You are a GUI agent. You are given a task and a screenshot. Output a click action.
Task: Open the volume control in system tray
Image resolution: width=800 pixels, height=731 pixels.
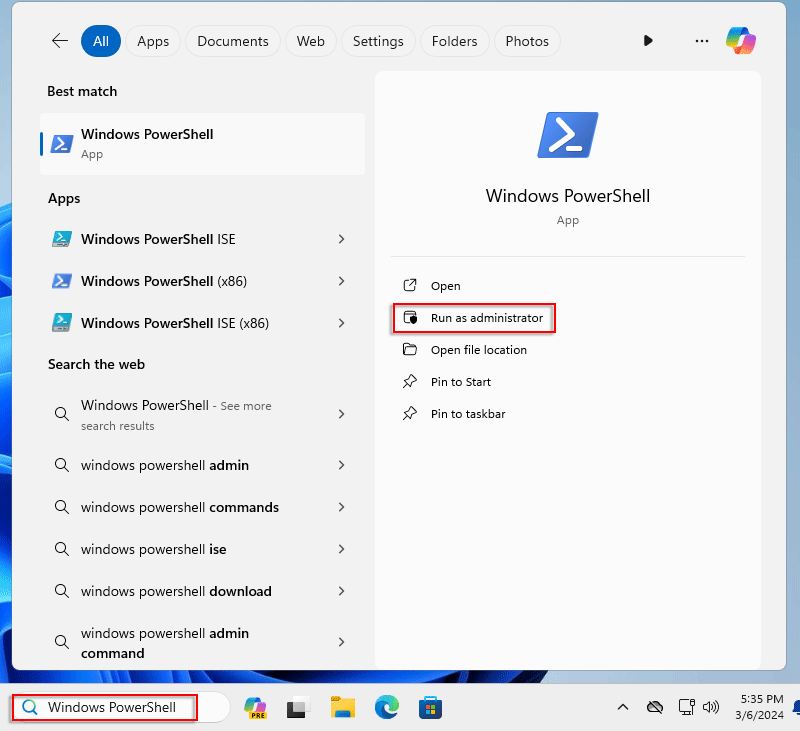[711, 707]
